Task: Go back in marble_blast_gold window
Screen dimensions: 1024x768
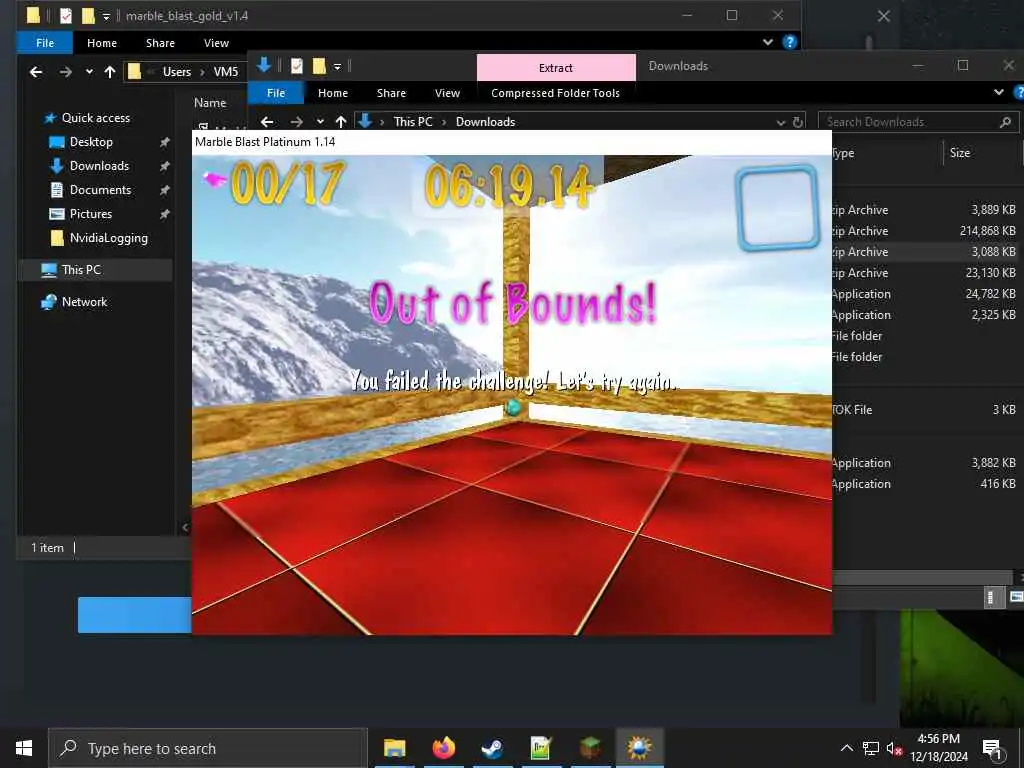Action: coord(36,72)
